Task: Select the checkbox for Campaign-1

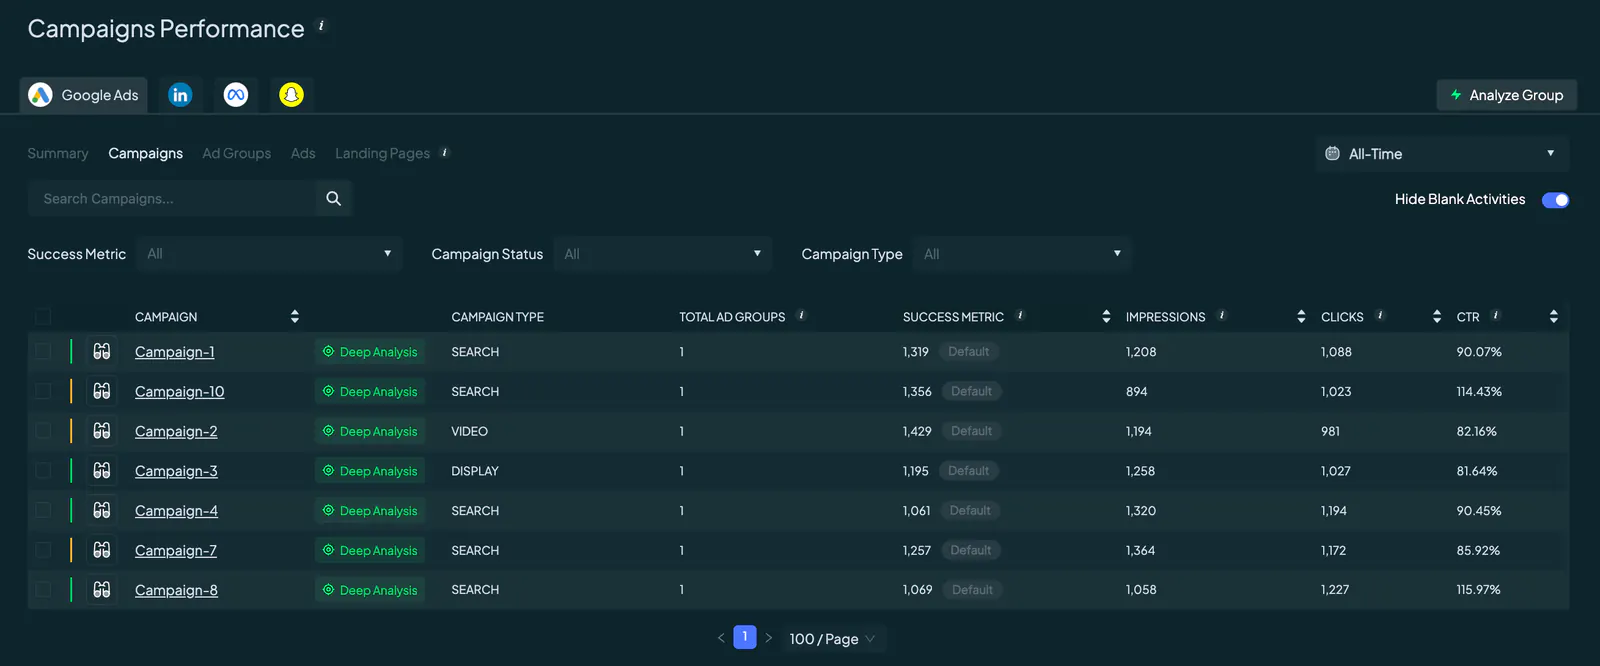Action: (x=43, y=352)
